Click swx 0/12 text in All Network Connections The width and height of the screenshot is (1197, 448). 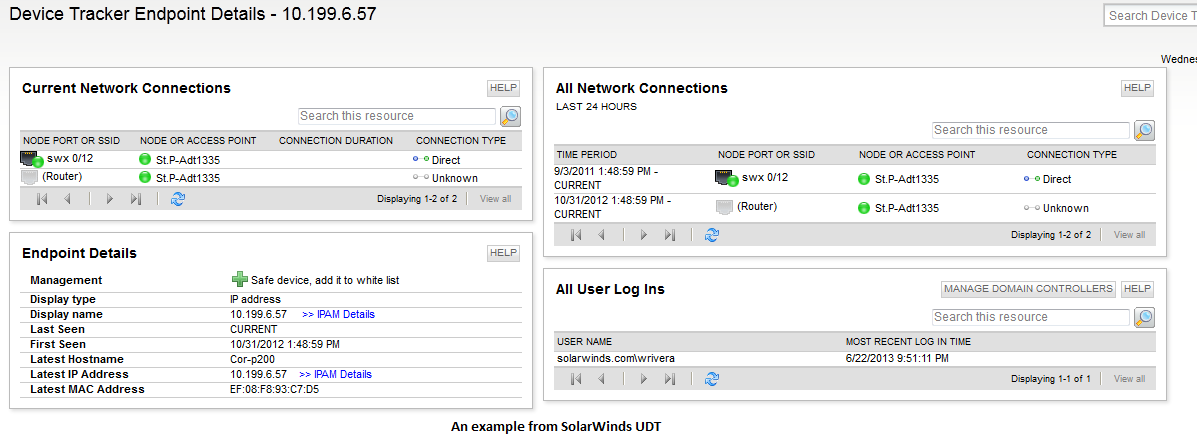pyautogui.click(x=765, y=178)
